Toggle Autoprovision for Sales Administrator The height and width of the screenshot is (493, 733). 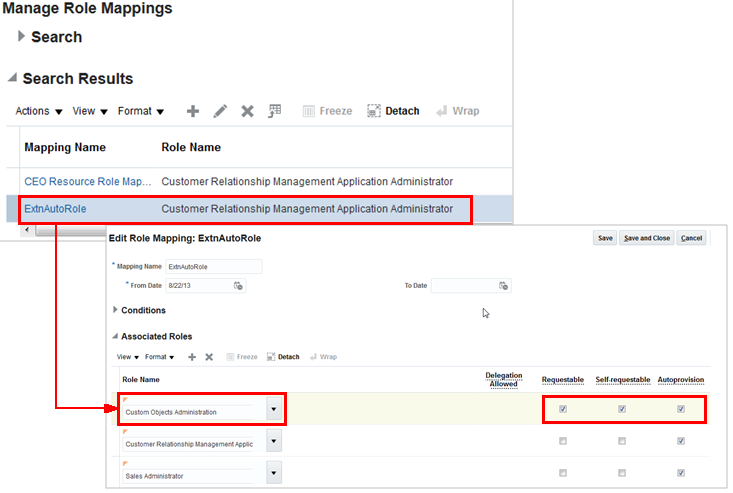tap(681, 473)
